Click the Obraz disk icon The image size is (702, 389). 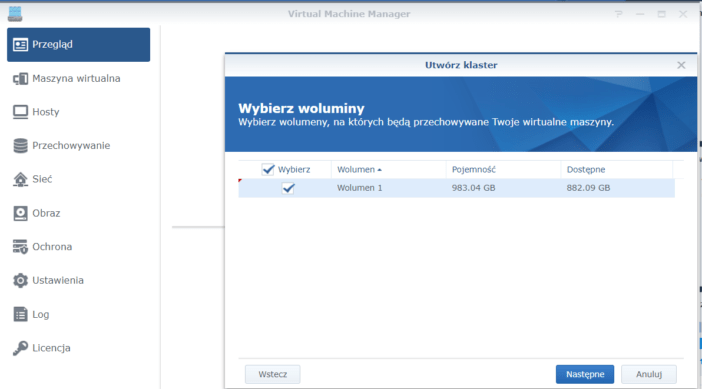click(20, 213)
